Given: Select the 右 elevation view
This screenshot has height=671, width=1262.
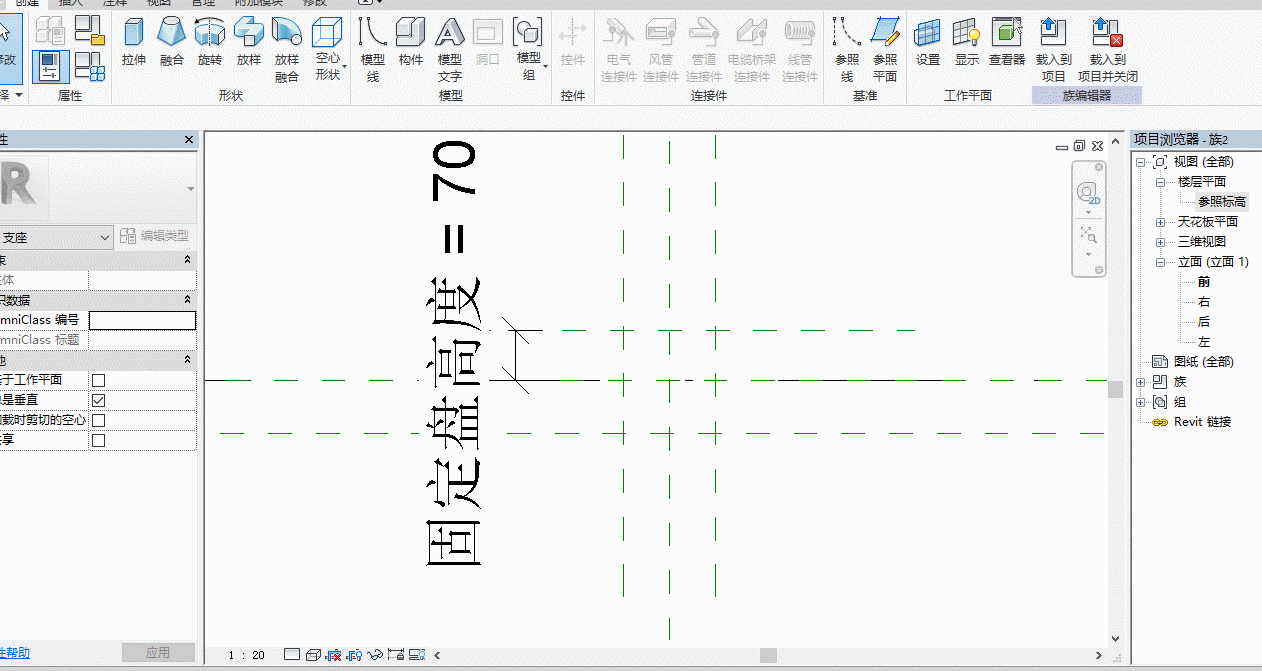Looking at the screenshot, I should (x=1204, y=302).
